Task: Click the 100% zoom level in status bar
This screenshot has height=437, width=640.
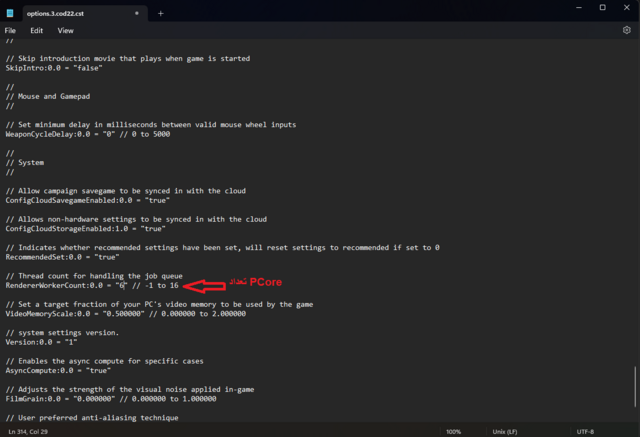Action: (453, 431)
